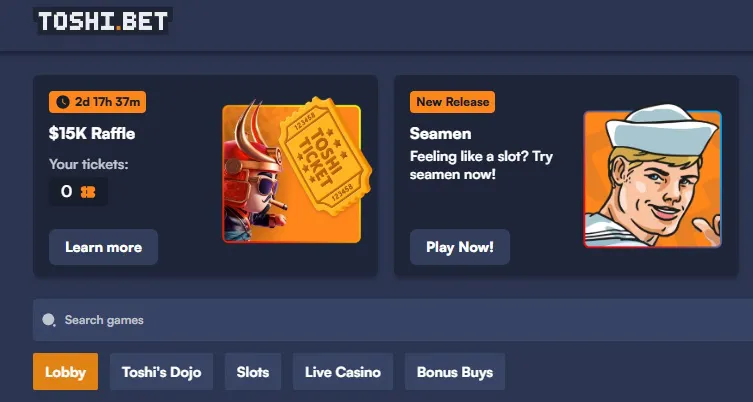
Task: Click the TOSHI.BET logo
Action: 103,21
